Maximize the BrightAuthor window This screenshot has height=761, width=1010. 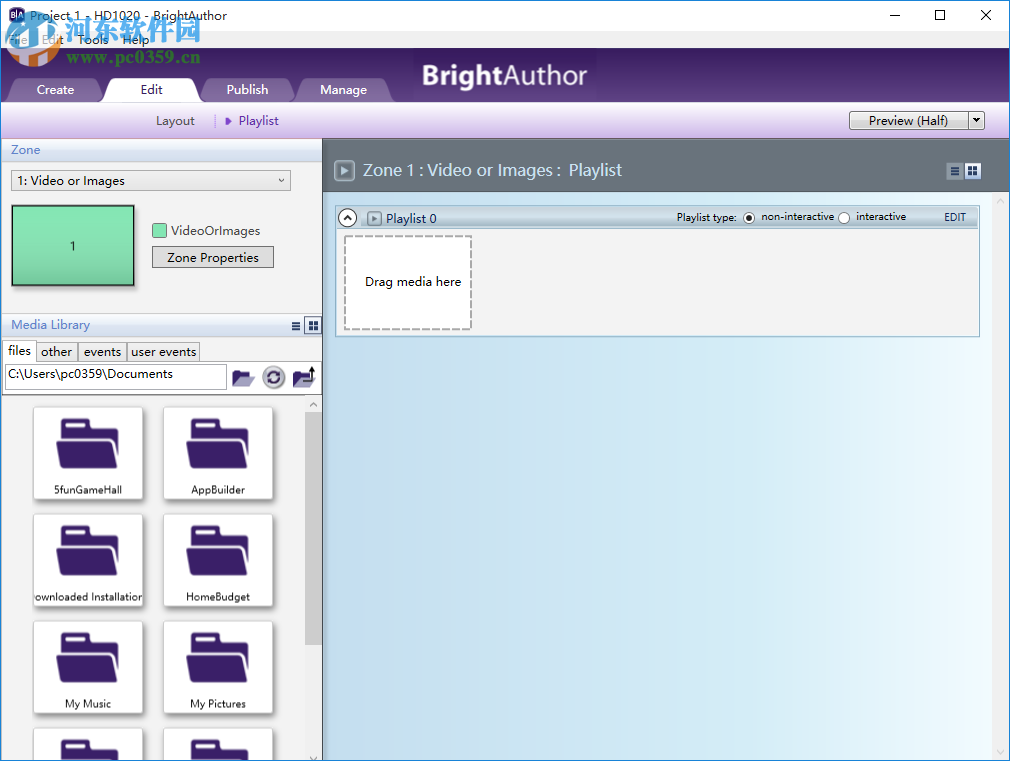coord(940,15)
